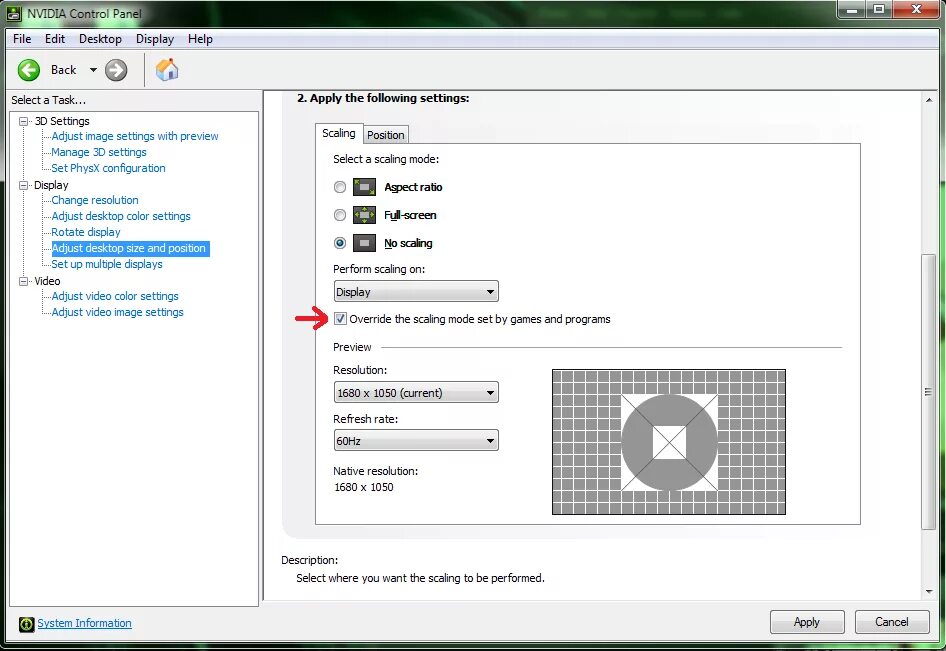Select the No scaling radio button

pos(340,243)
